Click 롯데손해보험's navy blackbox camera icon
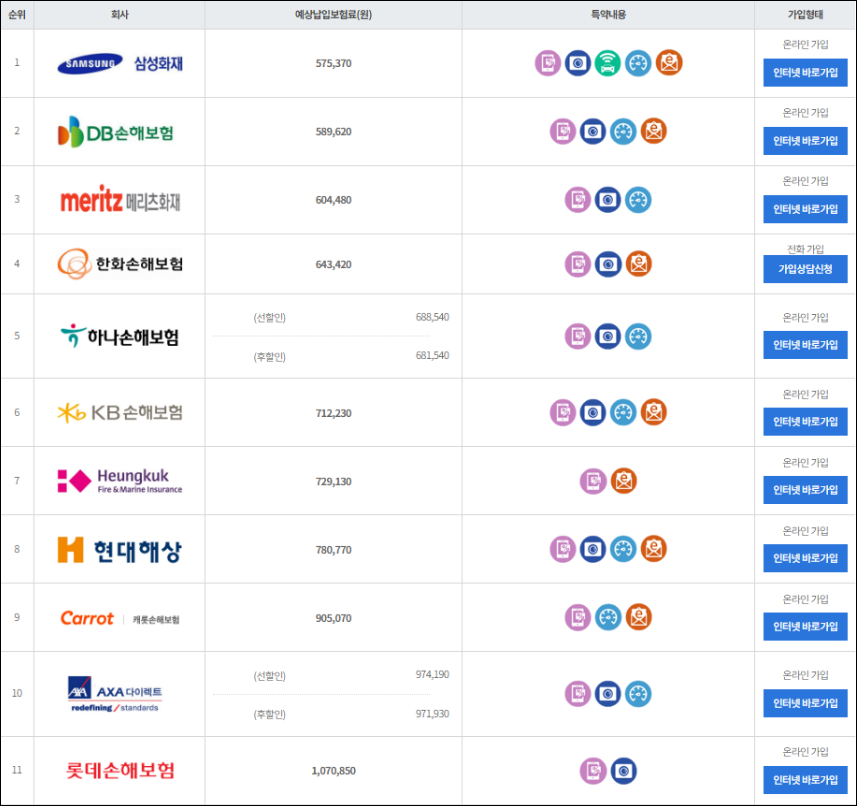 tap(624, 771)
